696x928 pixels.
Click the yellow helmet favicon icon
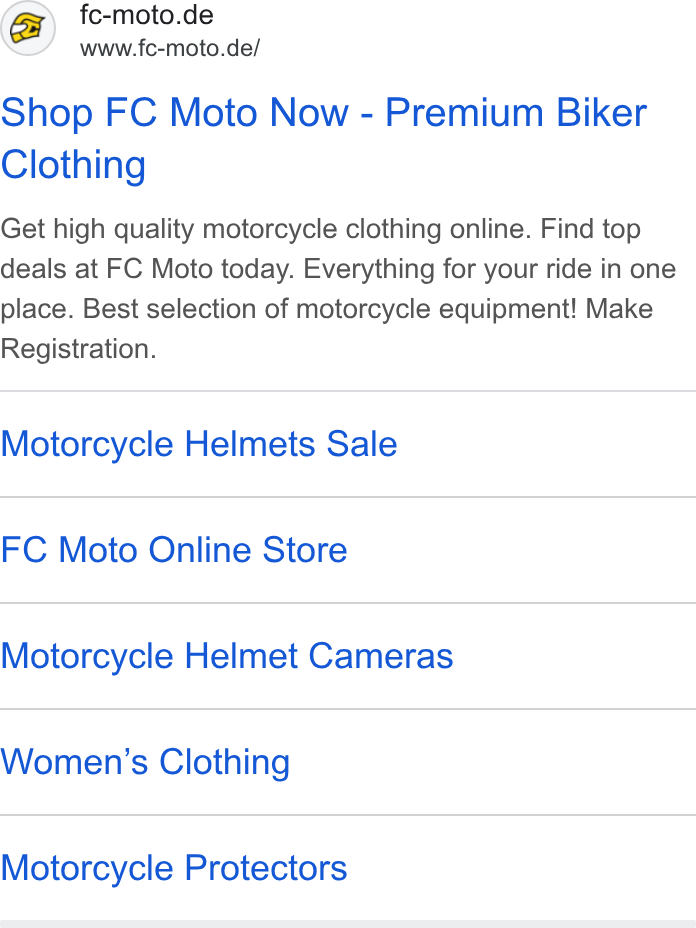28,28
